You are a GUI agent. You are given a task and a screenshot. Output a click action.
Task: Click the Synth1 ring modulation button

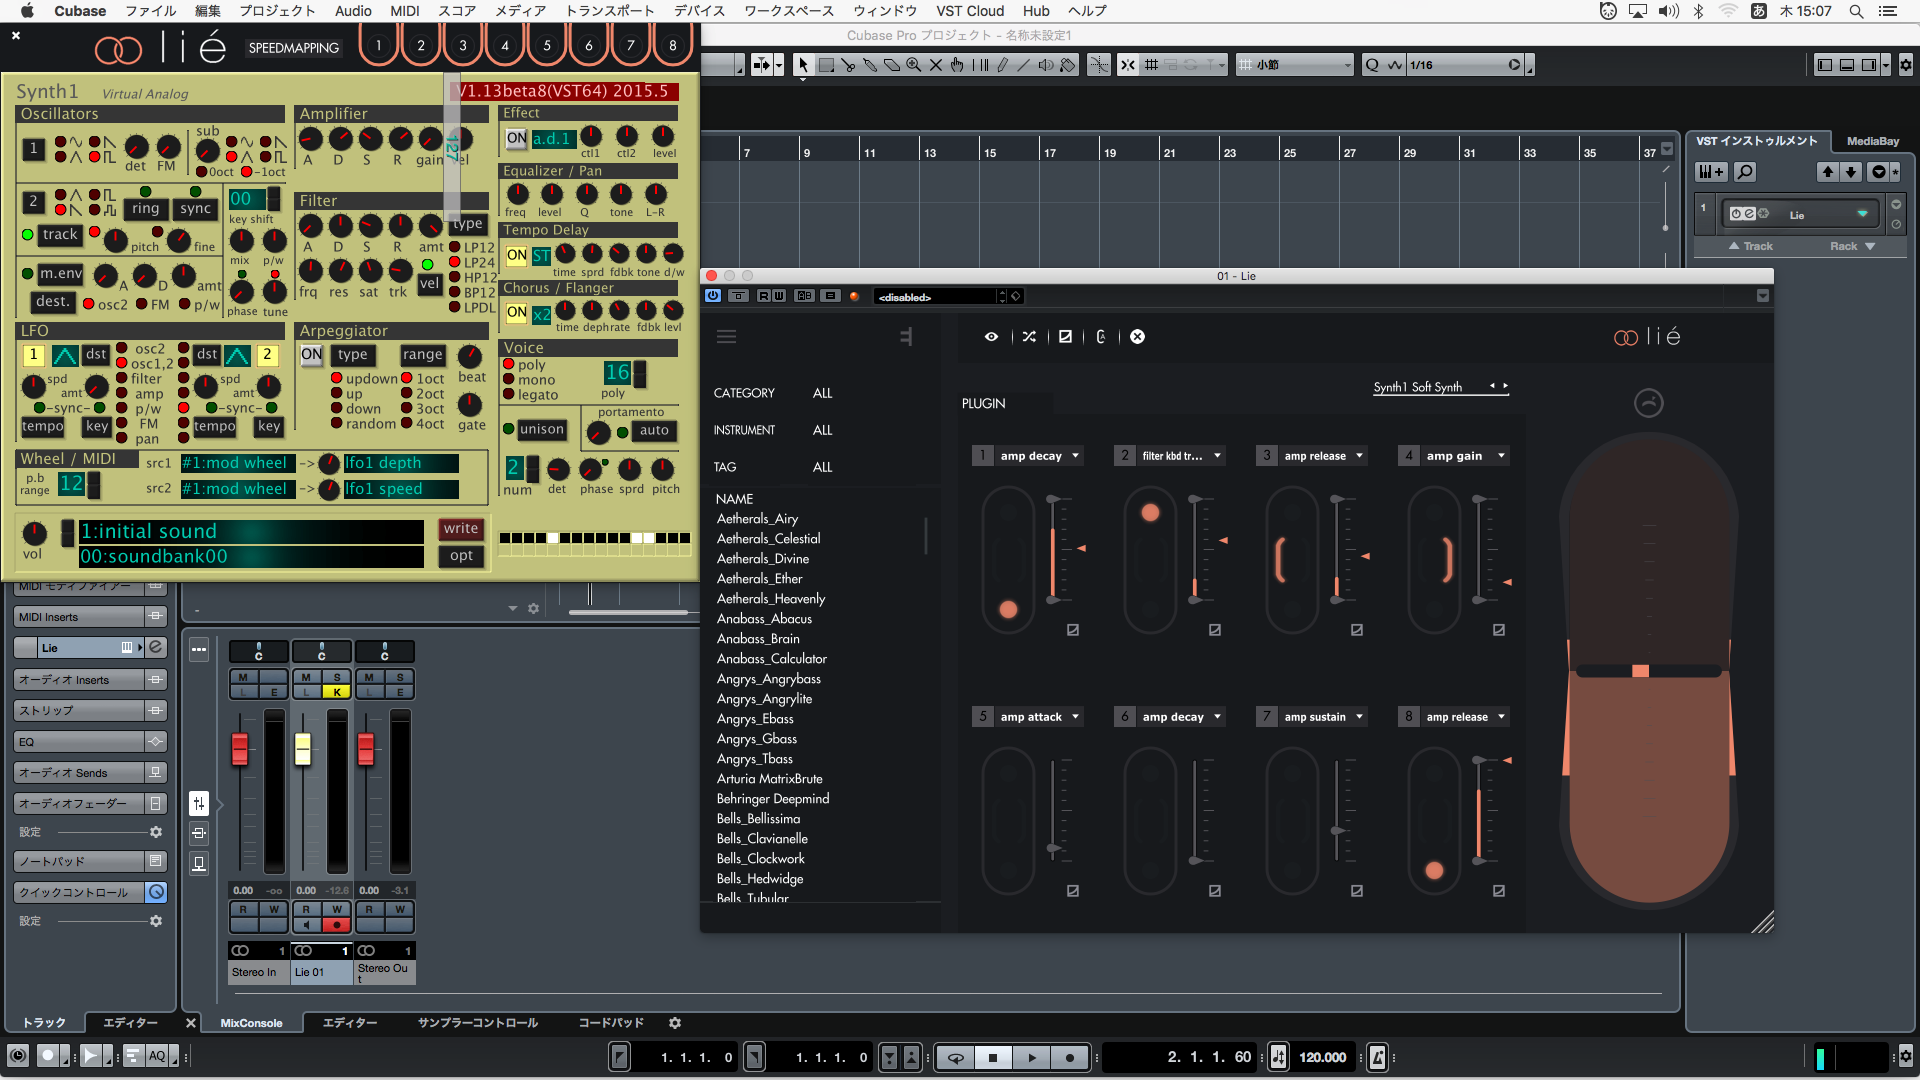pyautogui.click(x=145, y=209)
